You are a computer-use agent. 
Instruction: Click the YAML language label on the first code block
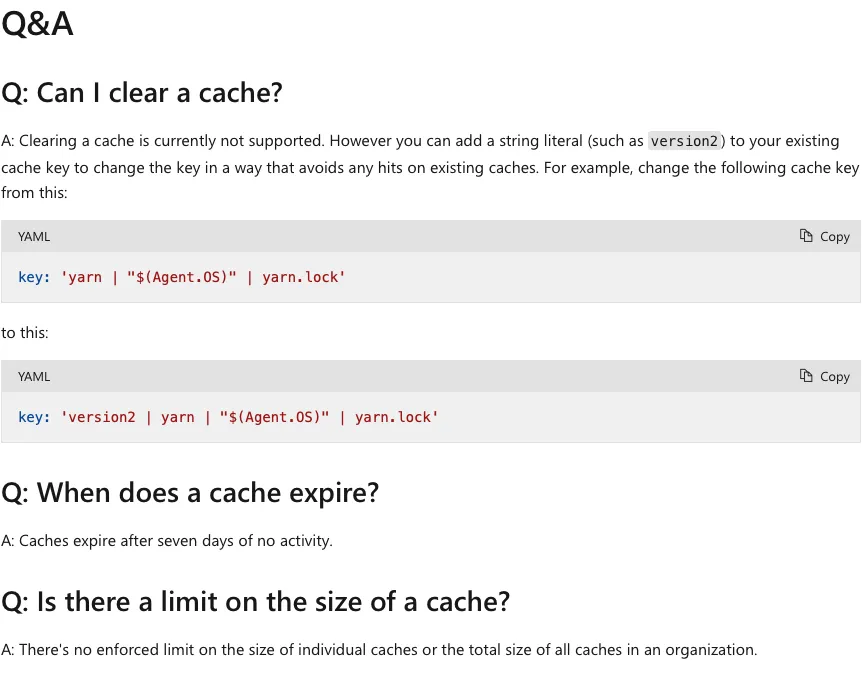click(x=34, y=236)
